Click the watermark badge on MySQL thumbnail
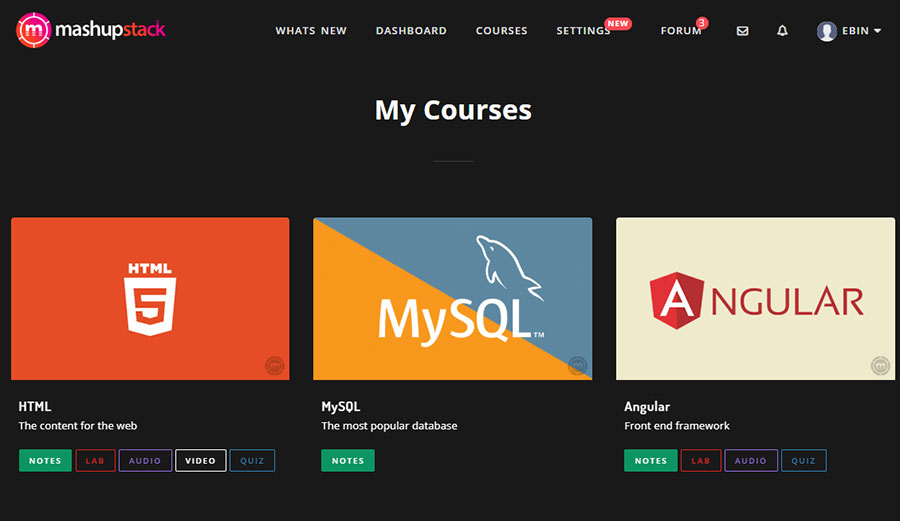Viewport: 900px width, 521px height. click(x=577, y=366)
